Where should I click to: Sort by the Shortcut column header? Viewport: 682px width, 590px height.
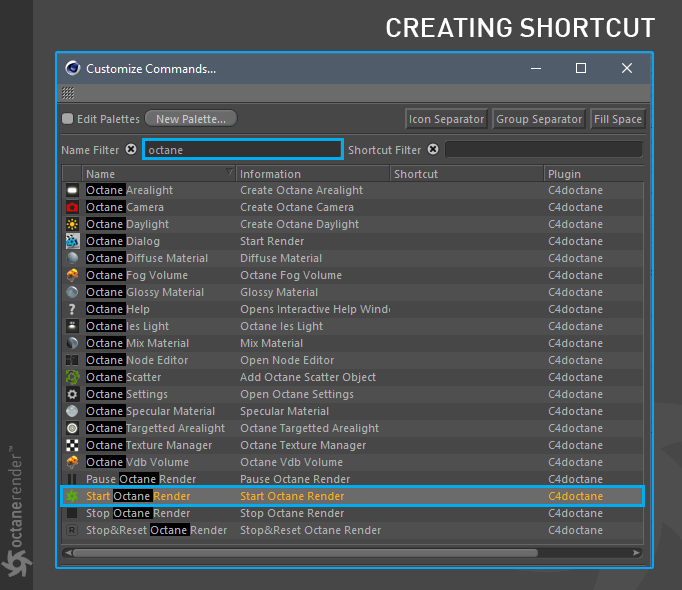467,174
